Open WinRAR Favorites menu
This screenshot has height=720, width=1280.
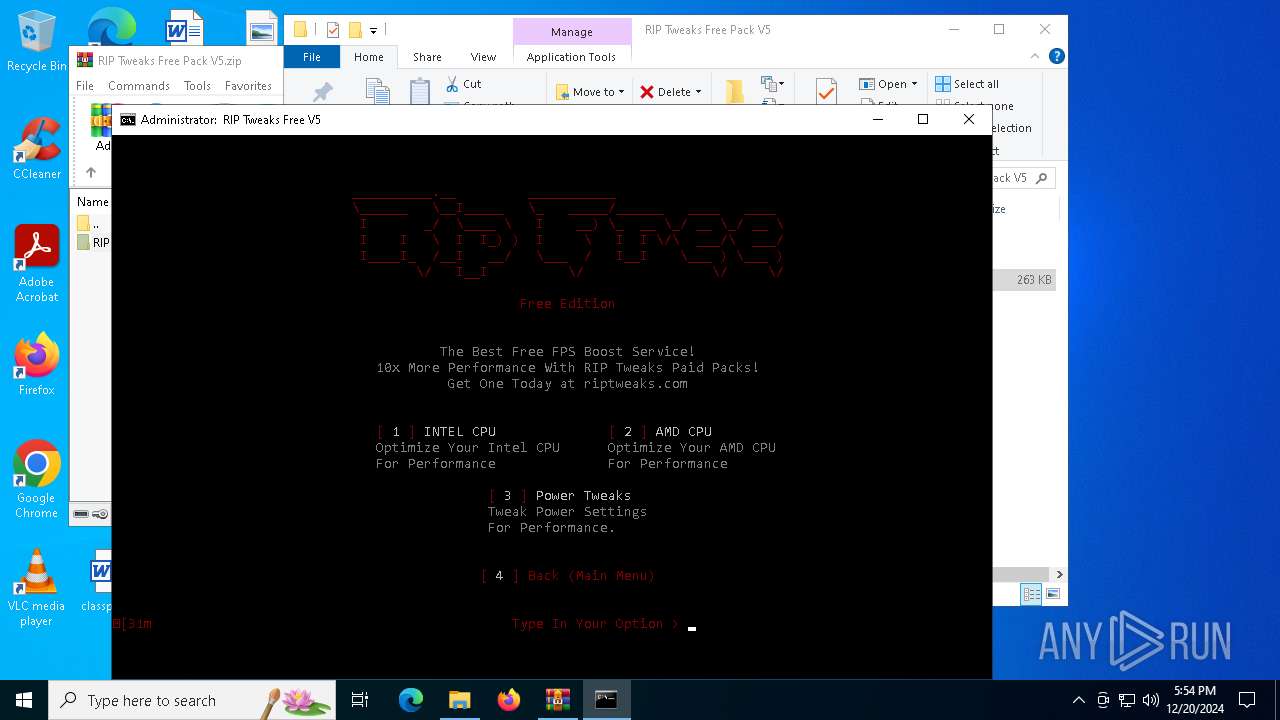coord(248,86)
